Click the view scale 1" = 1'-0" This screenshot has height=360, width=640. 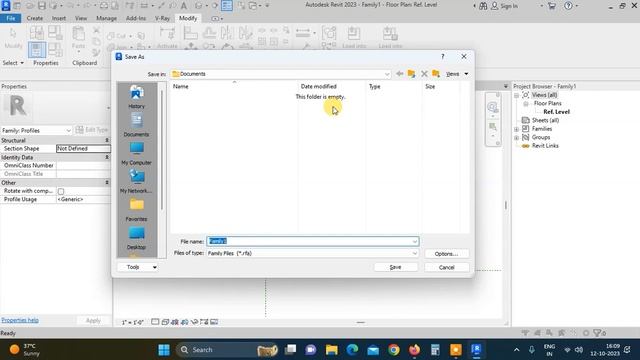[133, 322]
